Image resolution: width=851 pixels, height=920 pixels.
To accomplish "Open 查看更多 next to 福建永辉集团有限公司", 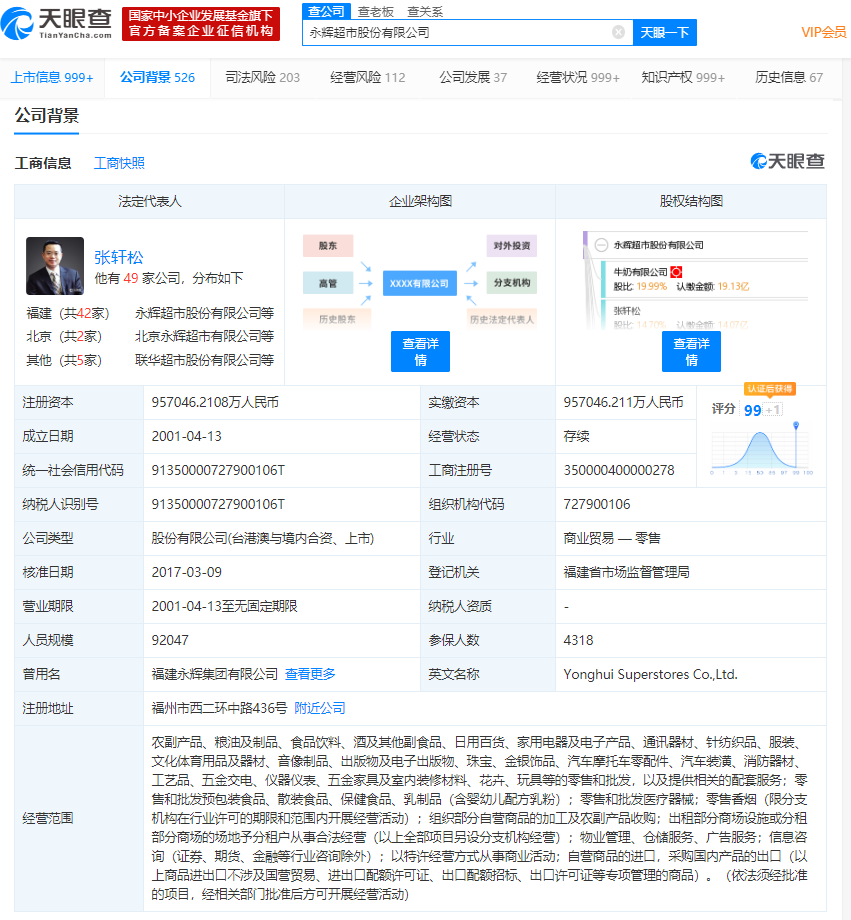I will point(310,674).
